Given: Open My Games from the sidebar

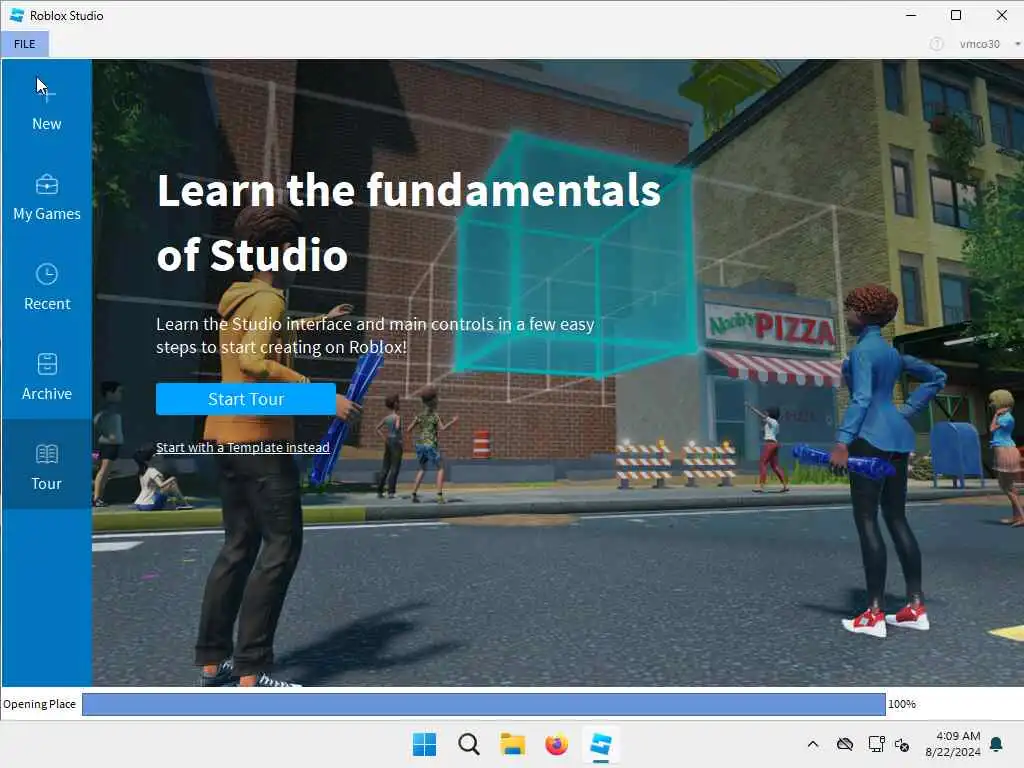Looking at the screenshot, I should click(46, 197).
